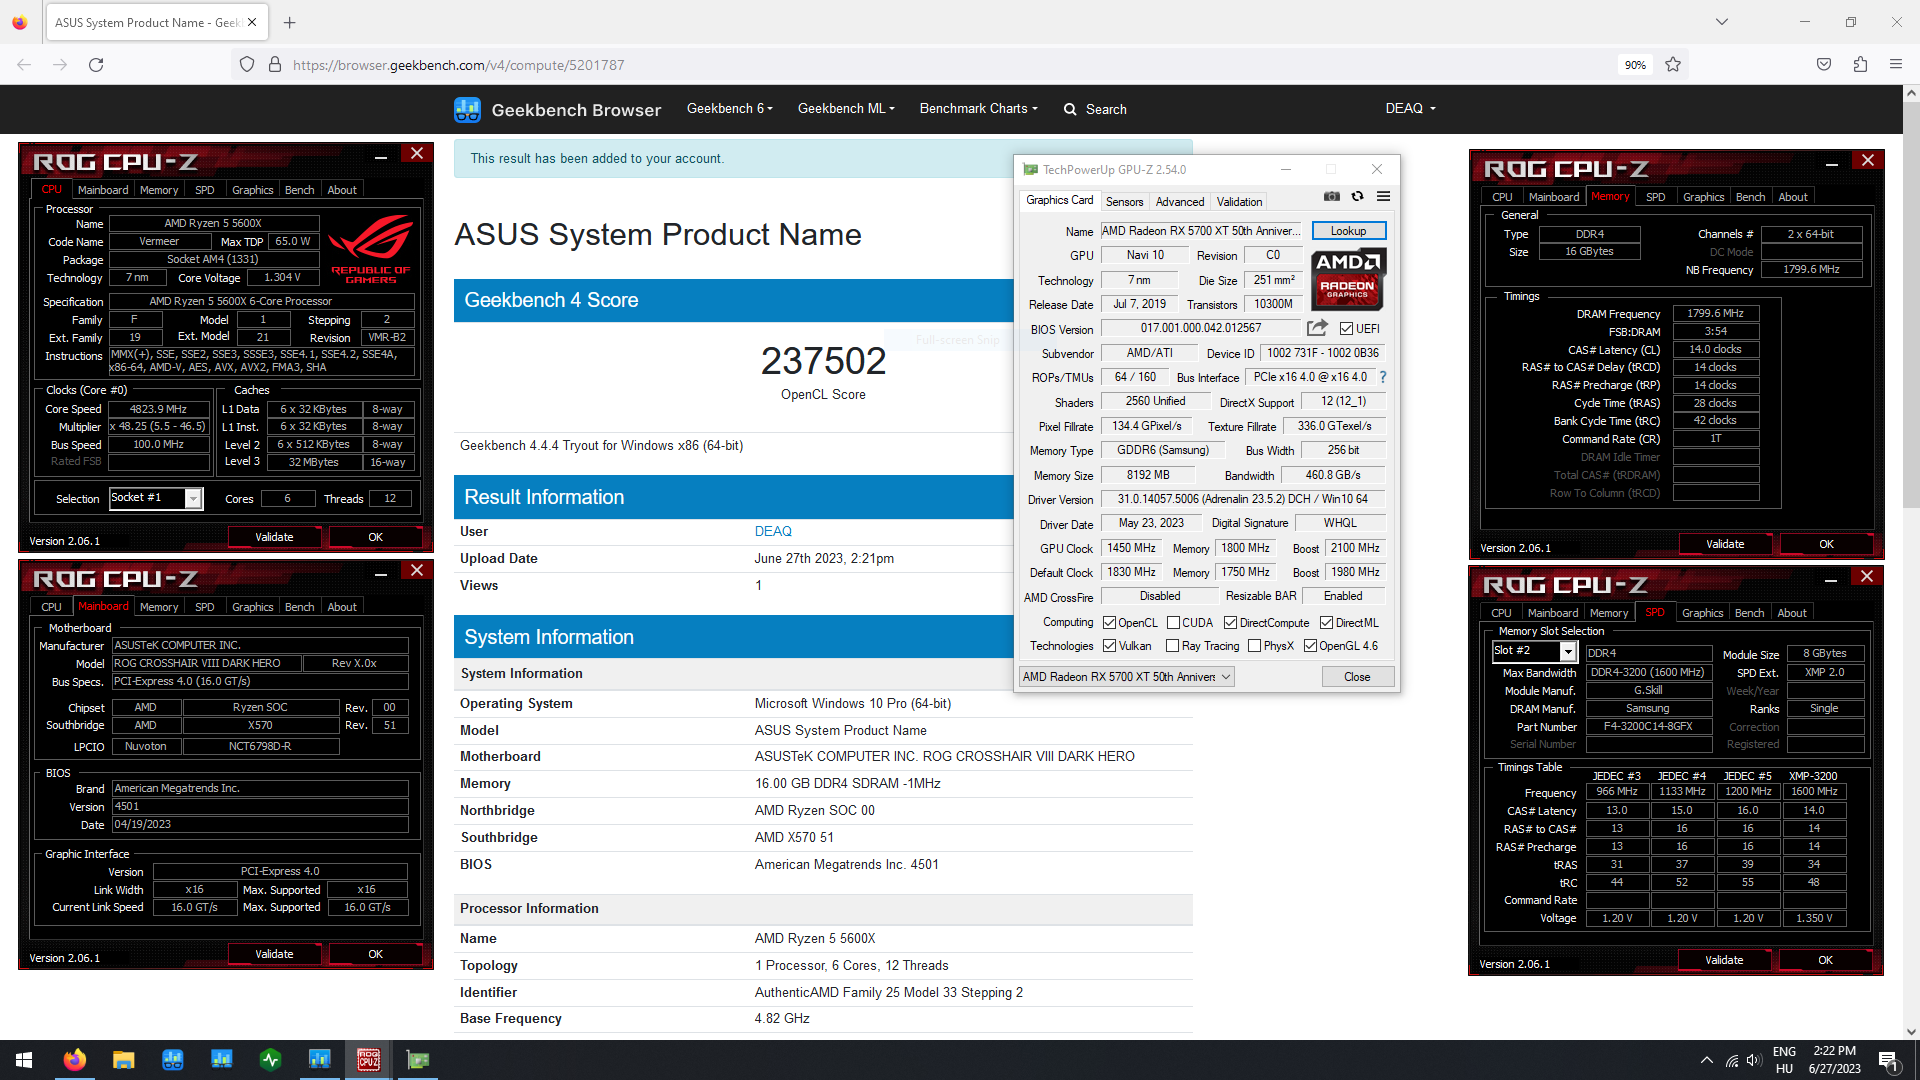Click the Firefox forward arrow
The height and width of the screenshot is (1080, 1920).
(60, 65)
